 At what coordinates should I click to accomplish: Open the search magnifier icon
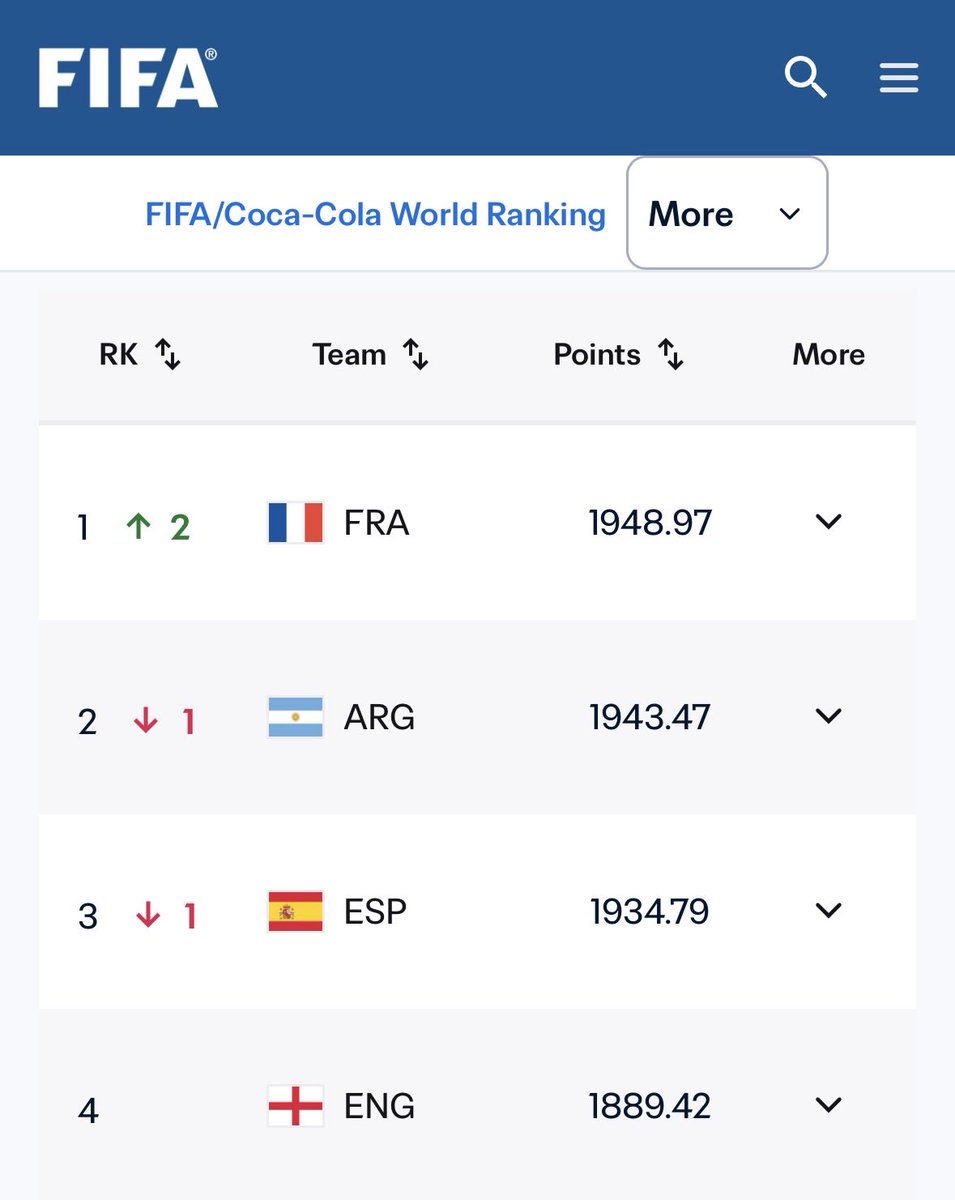tap(805, 77)
